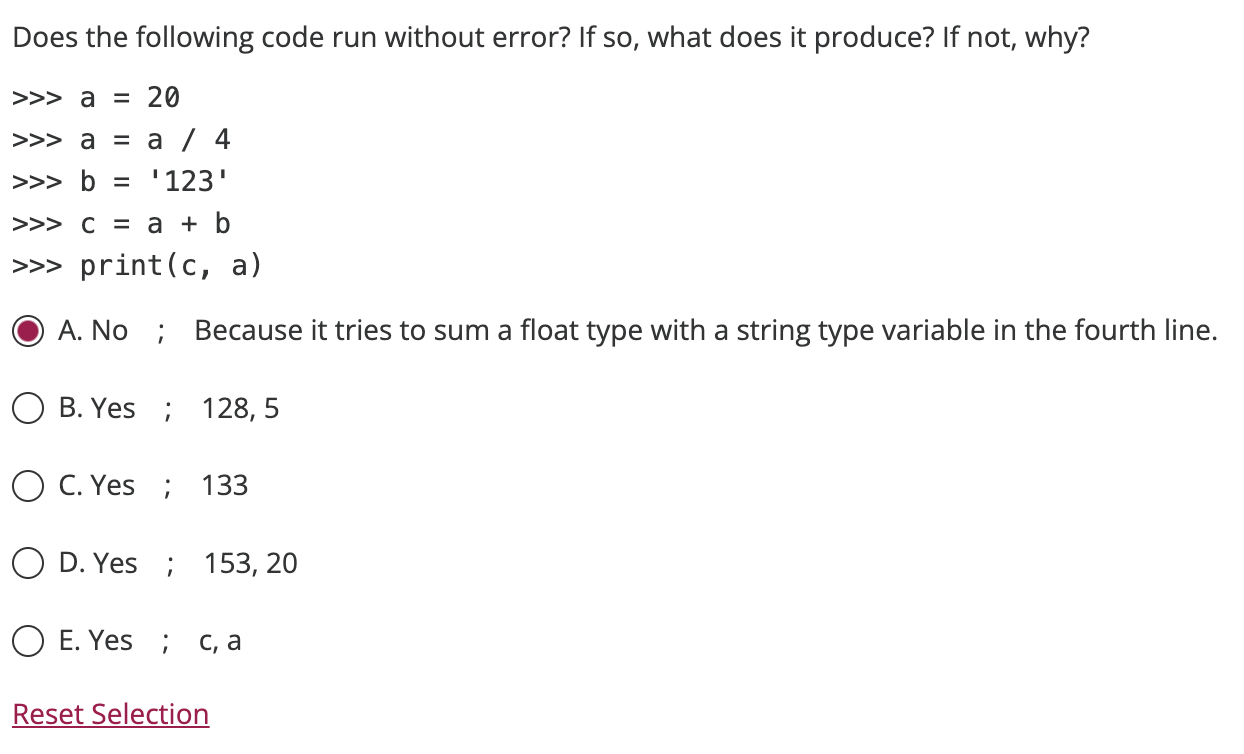Screen dimensions: 1244x754
Task: Select answer option E radio button
Action: point(28,640)
